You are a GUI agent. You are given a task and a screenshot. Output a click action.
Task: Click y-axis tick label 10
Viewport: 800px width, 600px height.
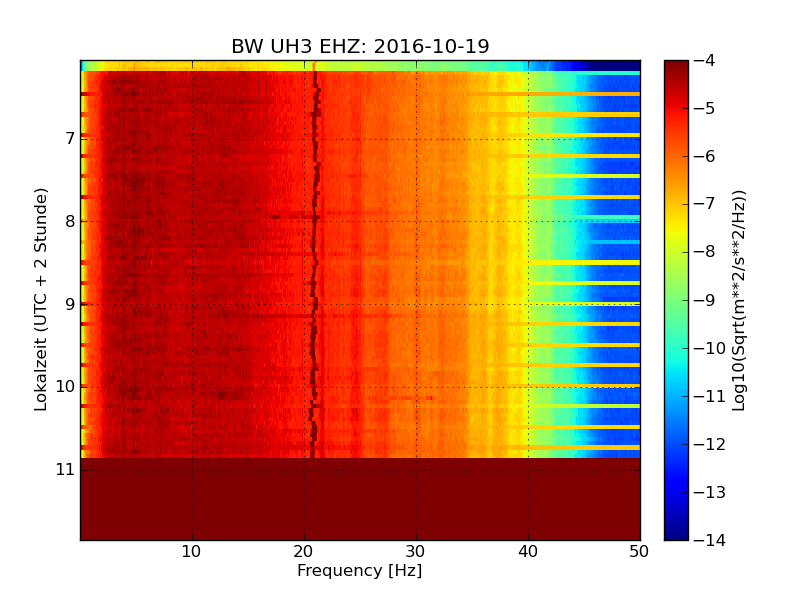point(65,387)
